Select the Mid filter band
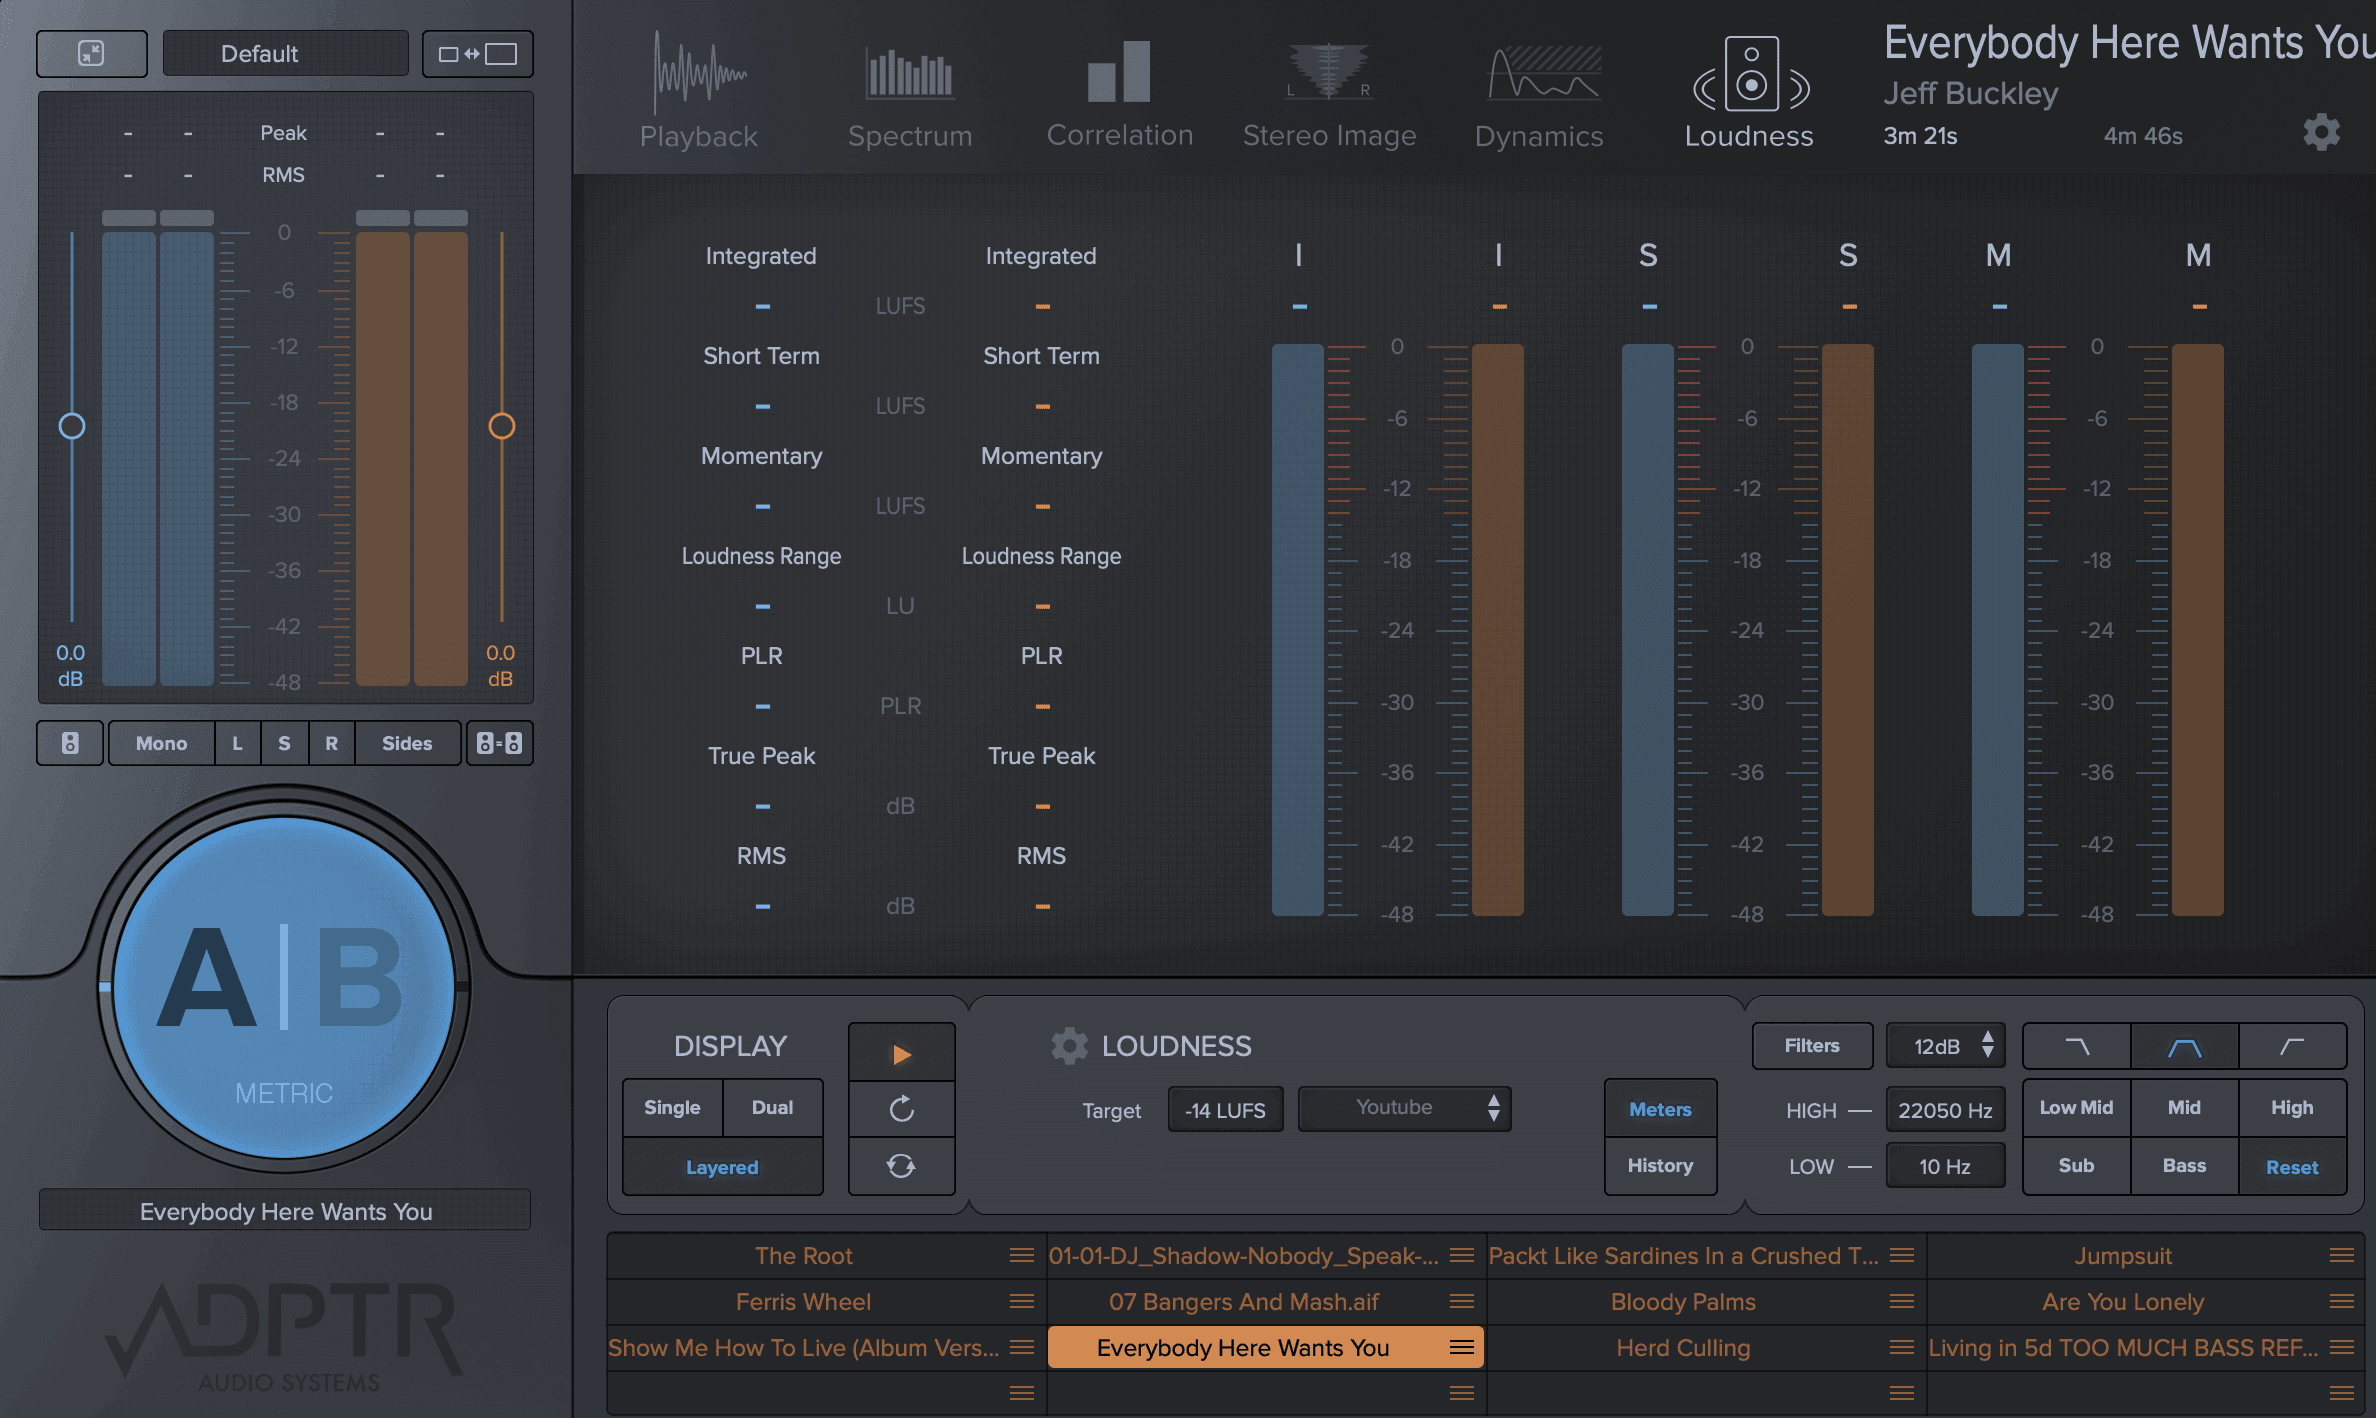Viewport: 2376px width, 1418px height. (2184, 1107)
